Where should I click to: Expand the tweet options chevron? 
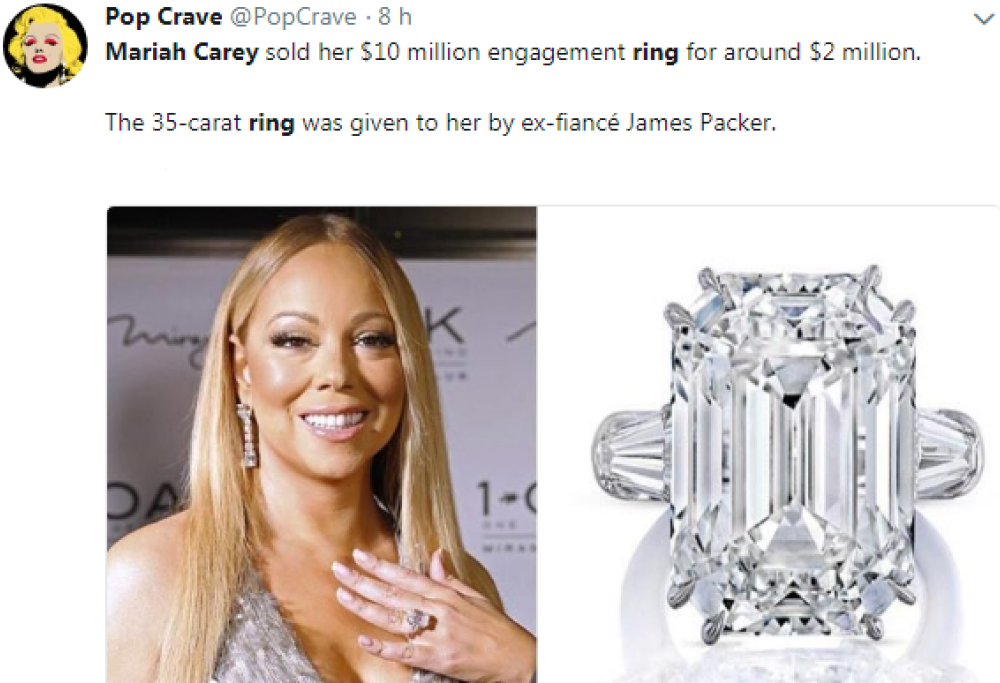tap(984, 20)
